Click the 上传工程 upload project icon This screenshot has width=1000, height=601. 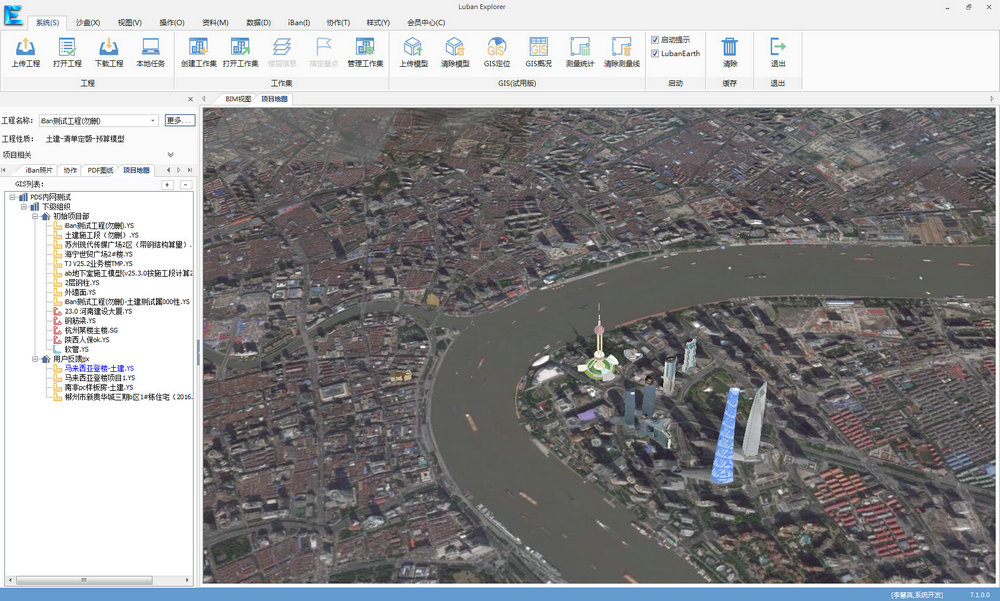(x=26, y=47)
